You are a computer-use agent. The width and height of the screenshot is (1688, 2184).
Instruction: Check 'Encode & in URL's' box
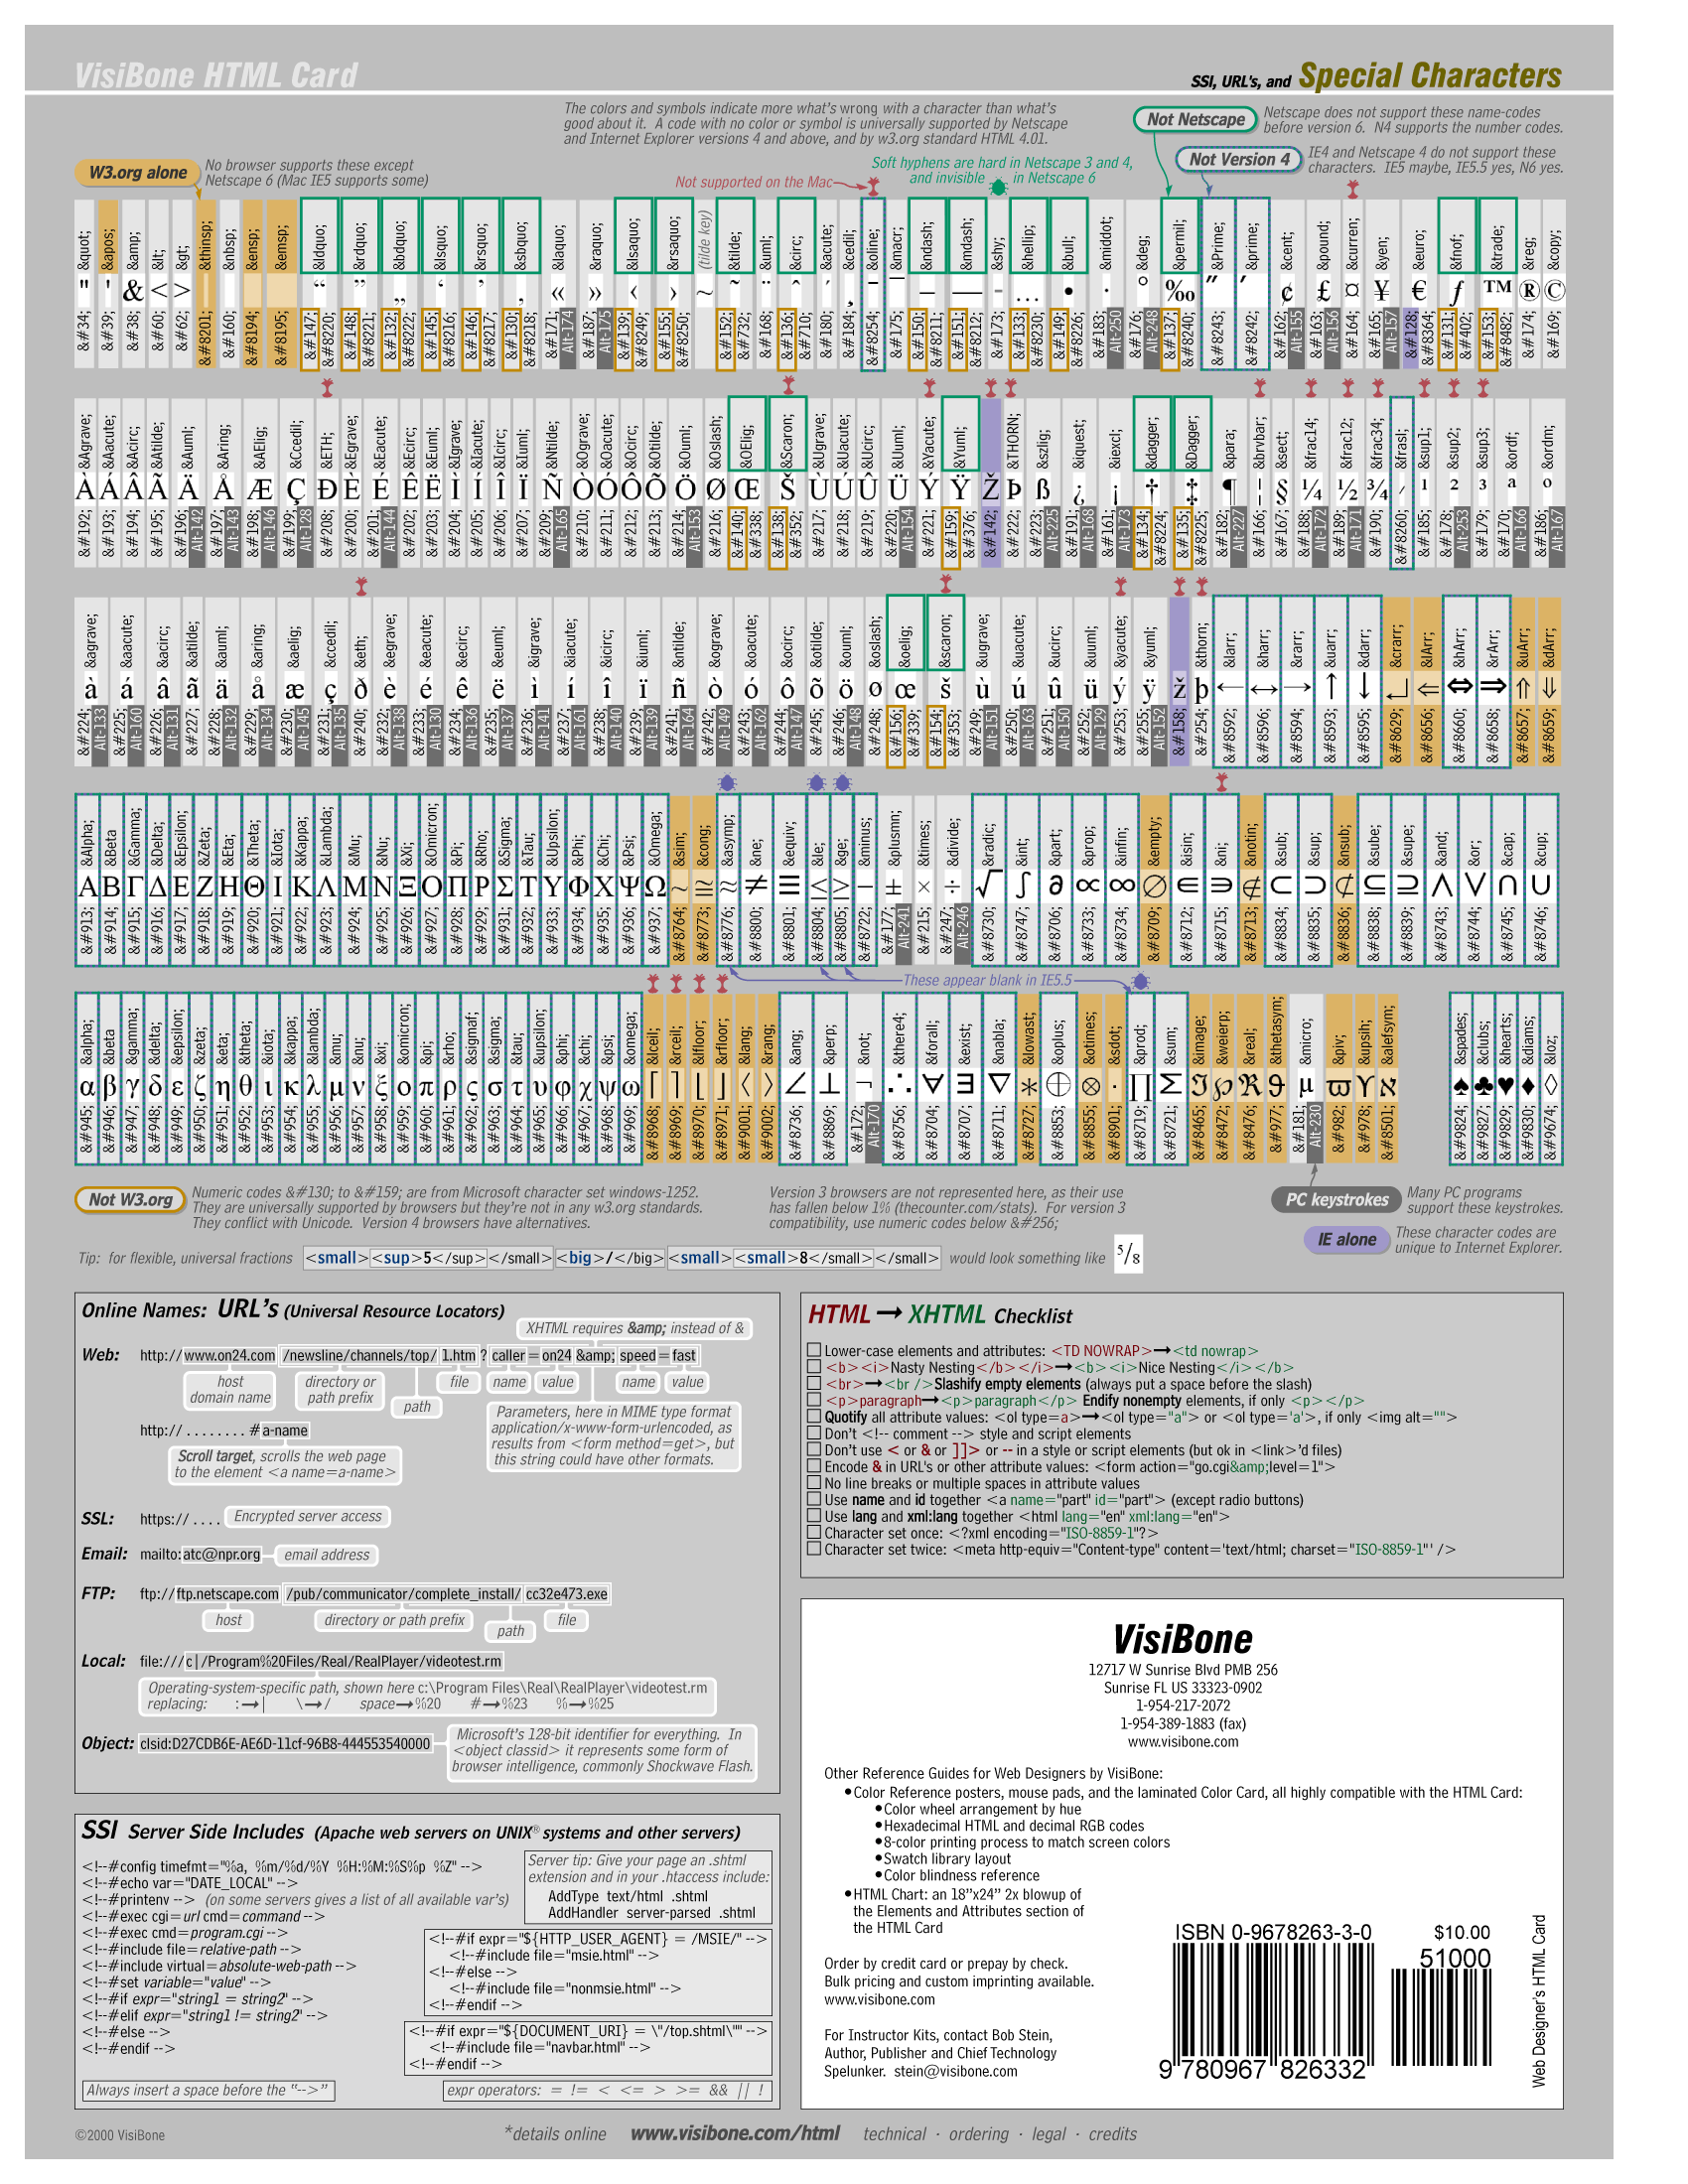pyautogui.click(x=814, y=1467)
